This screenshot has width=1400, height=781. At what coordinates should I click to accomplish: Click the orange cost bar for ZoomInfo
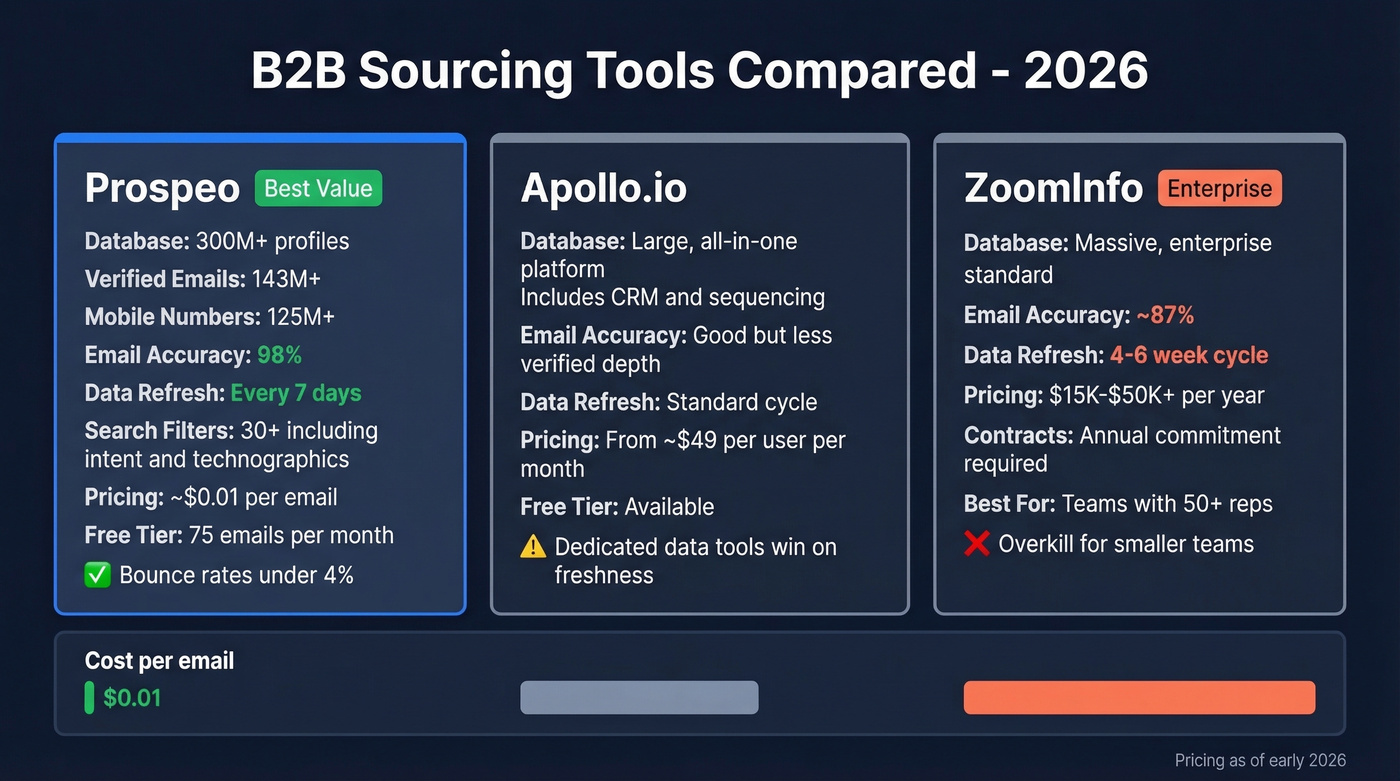(x=1139, y=697)
